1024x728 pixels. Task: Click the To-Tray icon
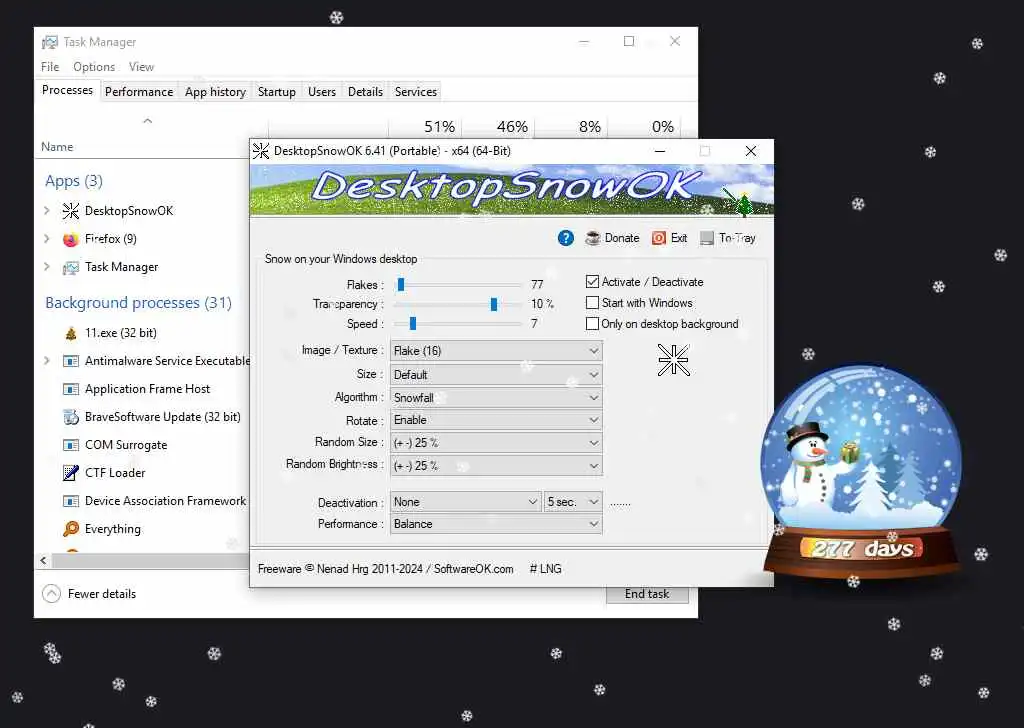tap(707, 238)
